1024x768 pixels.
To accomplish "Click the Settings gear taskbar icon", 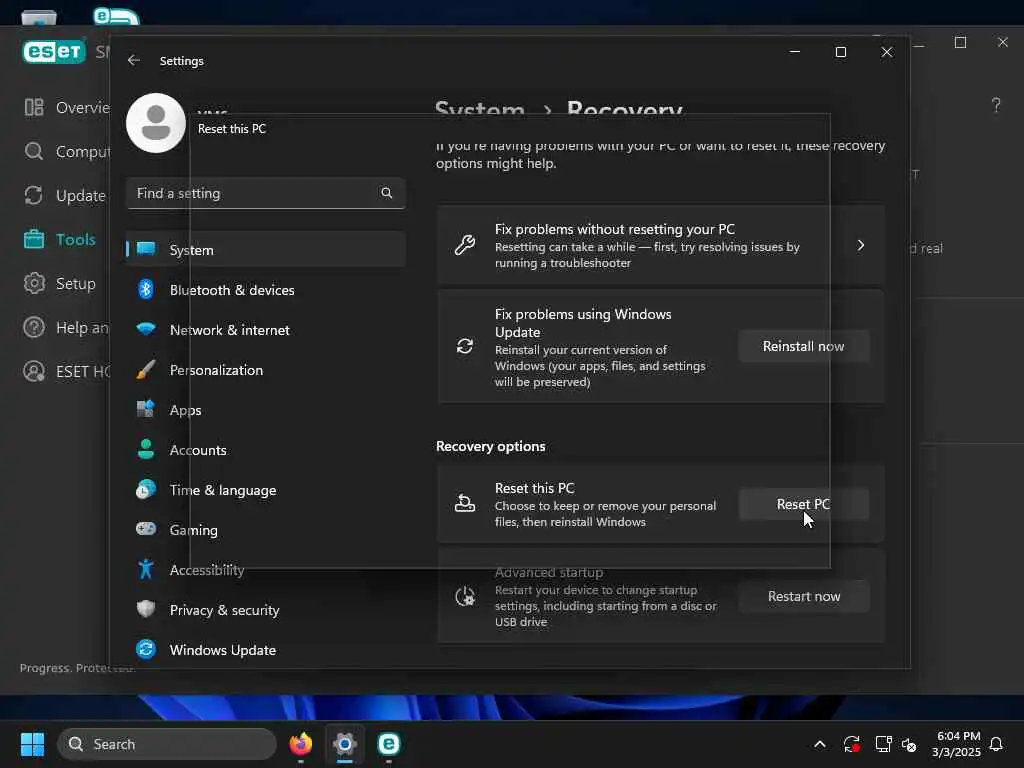I will point(345,744).
